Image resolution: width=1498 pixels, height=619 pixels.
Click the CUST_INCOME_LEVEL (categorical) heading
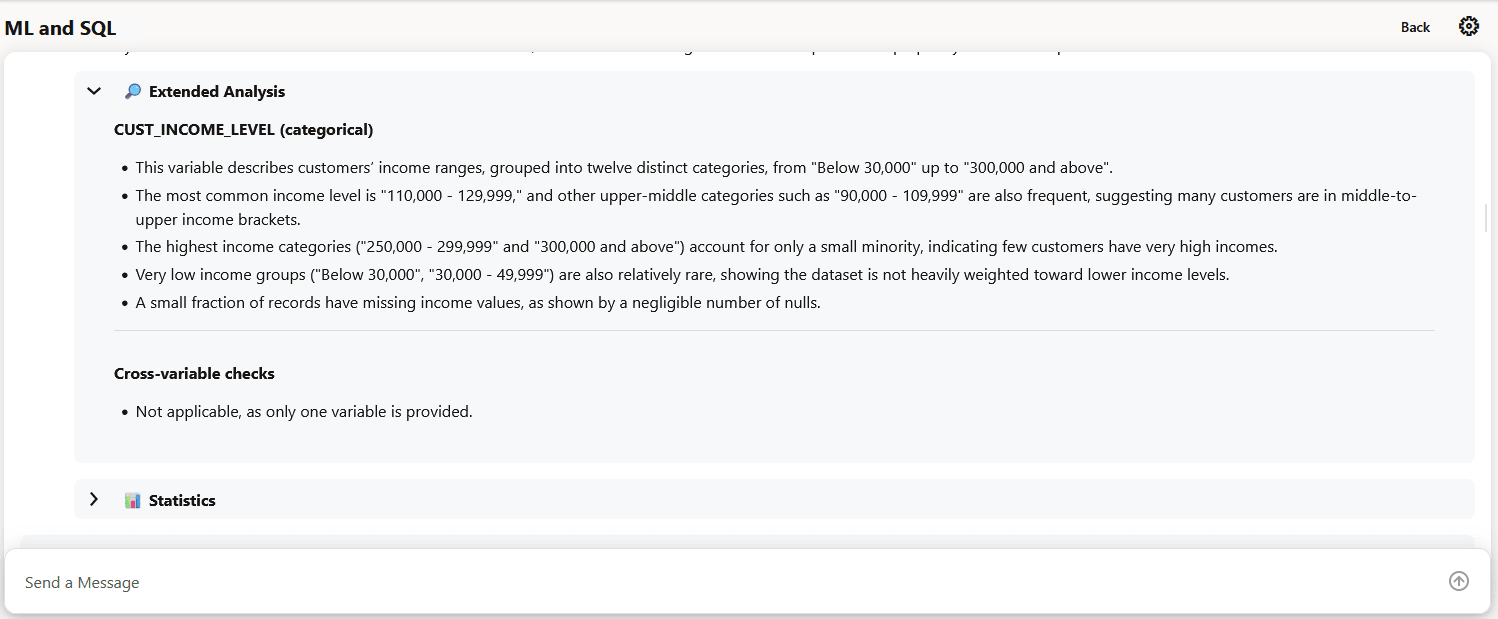(x=244, y=130)
